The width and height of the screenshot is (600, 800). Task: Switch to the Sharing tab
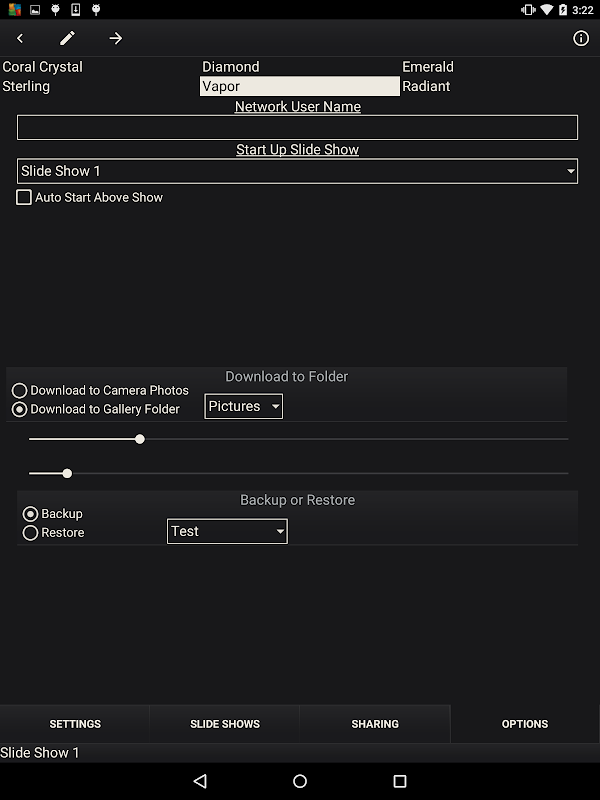click(x=375, y=724)
